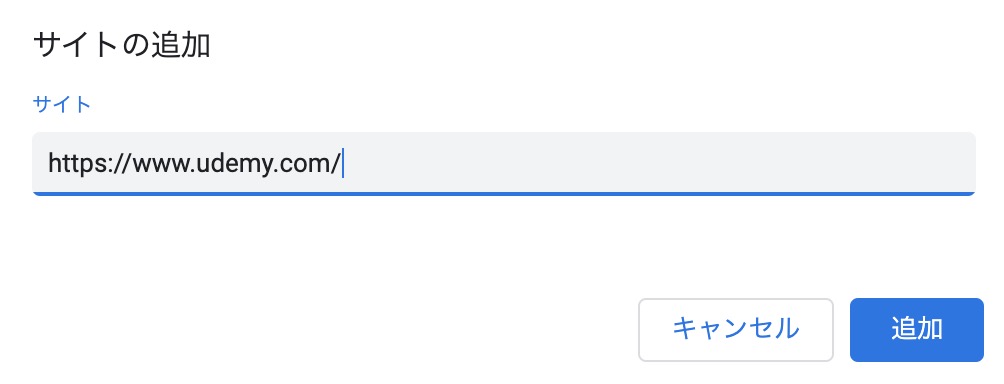Click the blue サイト field label
Viewport: 1004px width, 384px height.
click(x=61, y=104)
